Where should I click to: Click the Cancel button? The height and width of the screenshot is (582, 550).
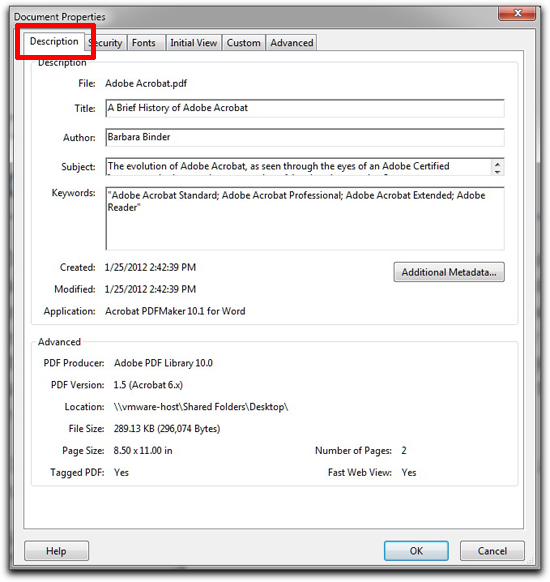(x=492, y=551)
